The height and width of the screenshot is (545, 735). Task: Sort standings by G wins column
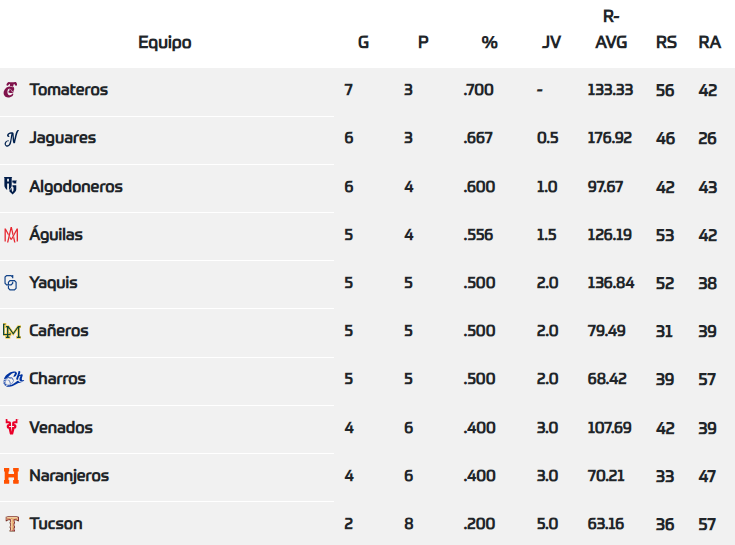point(363,43)
